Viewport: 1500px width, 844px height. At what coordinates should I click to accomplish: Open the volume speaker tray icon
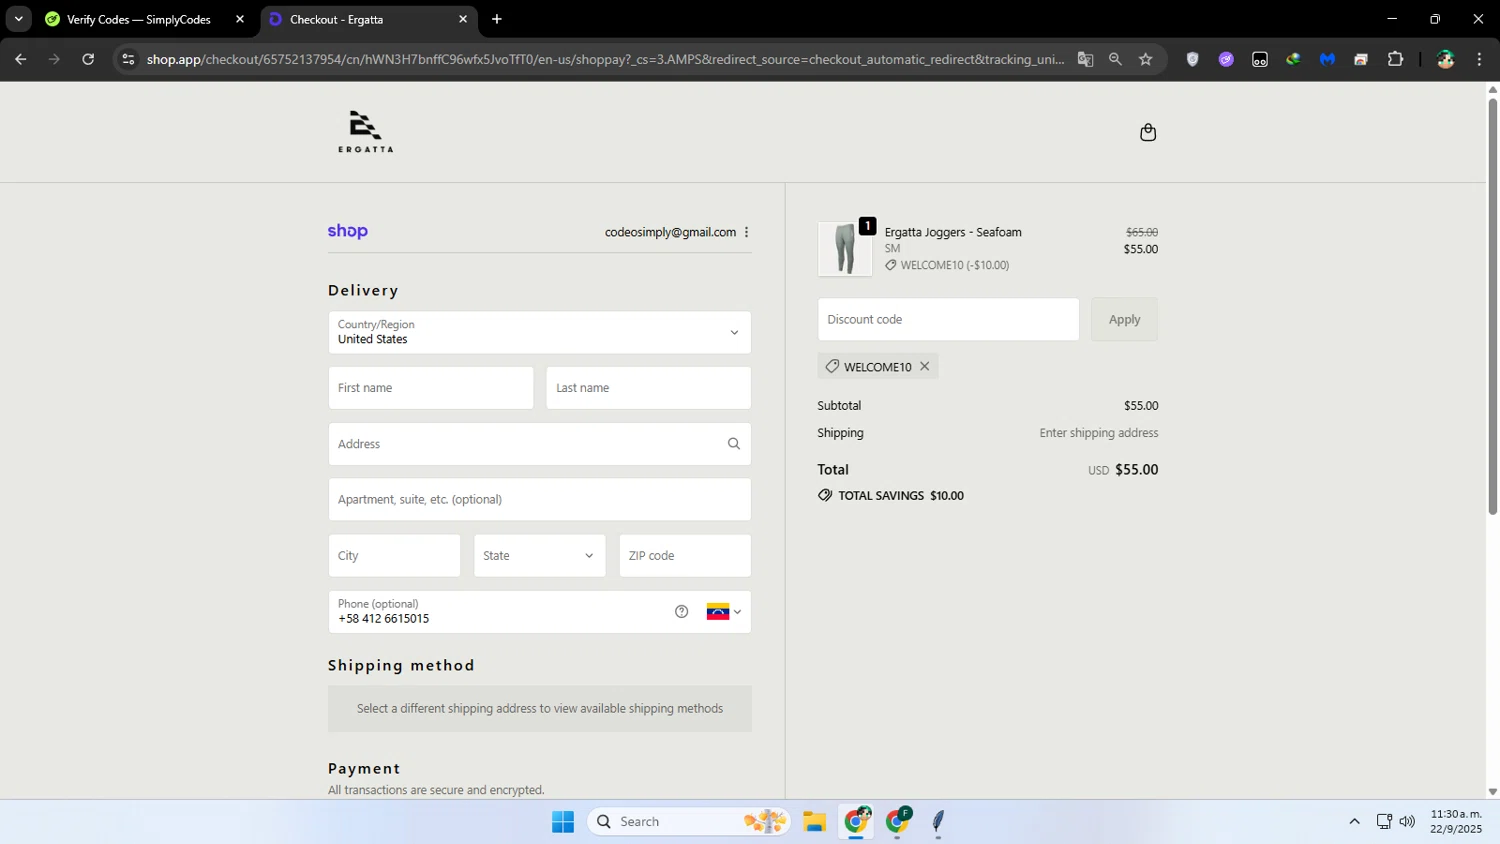1407,821
